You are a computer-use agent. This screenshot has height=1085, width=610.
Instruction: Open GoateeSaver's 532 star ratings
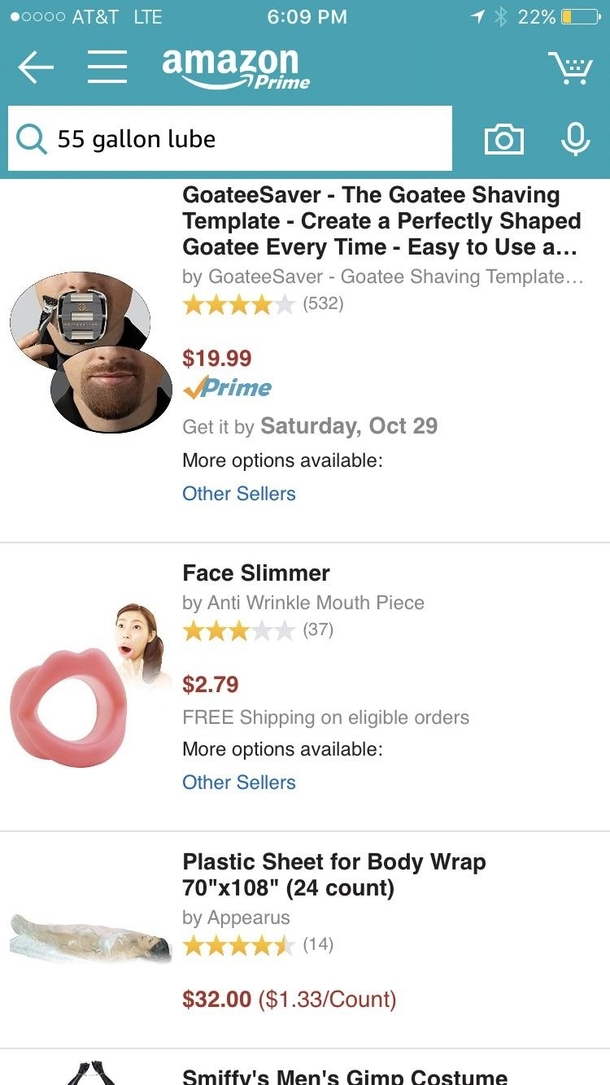(262, 304)
